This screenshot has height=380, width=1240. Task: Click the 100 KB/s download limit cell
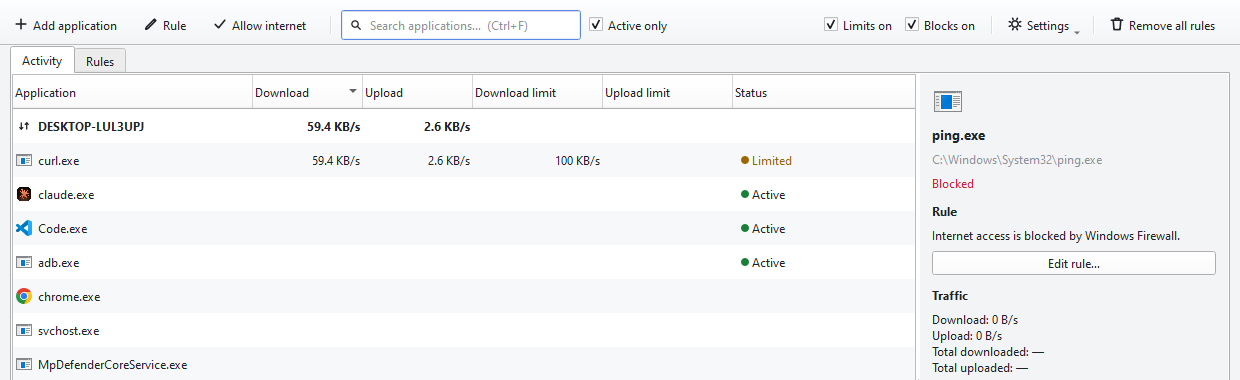point(577,161)
